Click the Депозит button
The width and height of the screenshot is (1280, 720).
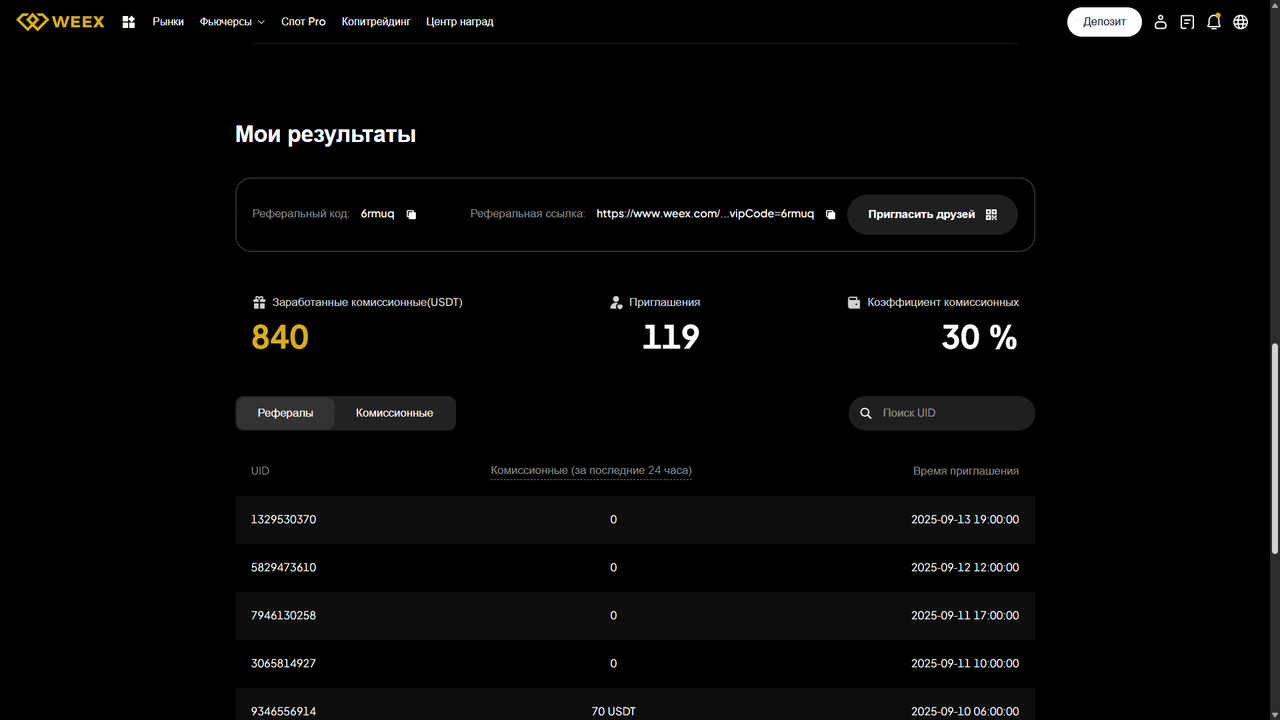pos(1104,22)
